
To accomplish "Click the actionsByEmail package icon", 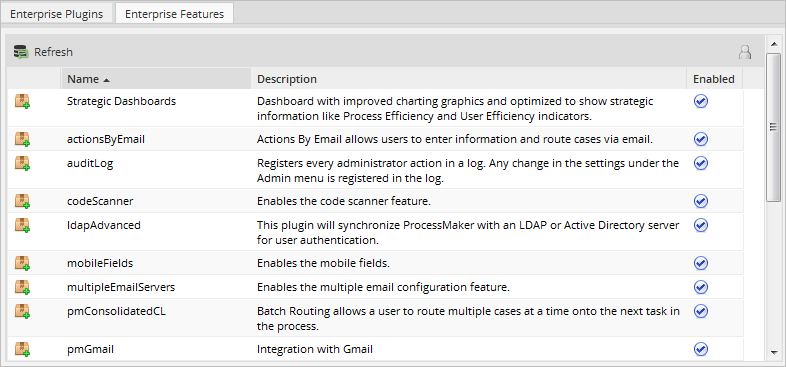I will 22,139.
